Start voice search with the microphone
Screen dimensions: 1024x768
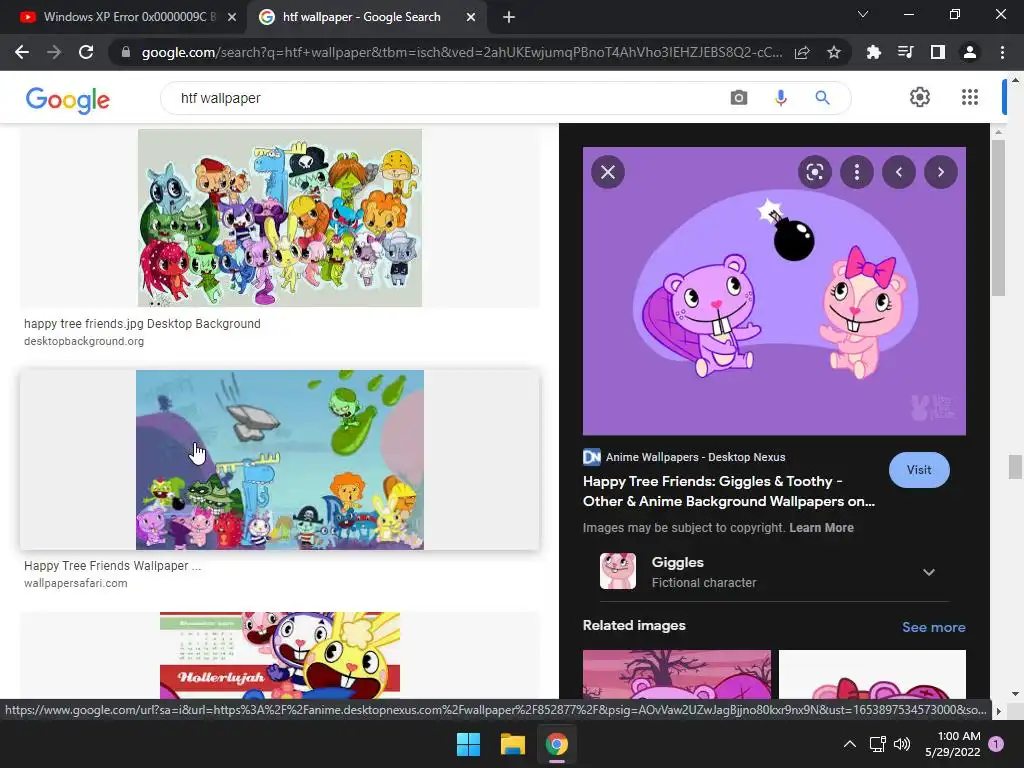coord(780,98)
